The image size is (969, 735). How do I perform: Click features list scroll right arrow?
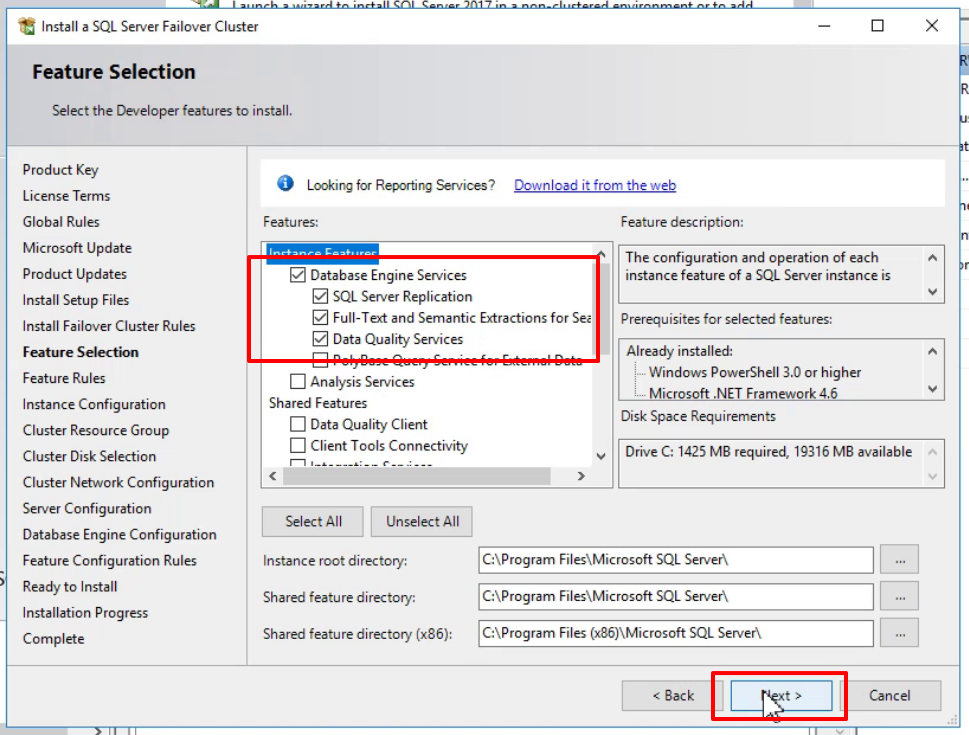(581, 476)
